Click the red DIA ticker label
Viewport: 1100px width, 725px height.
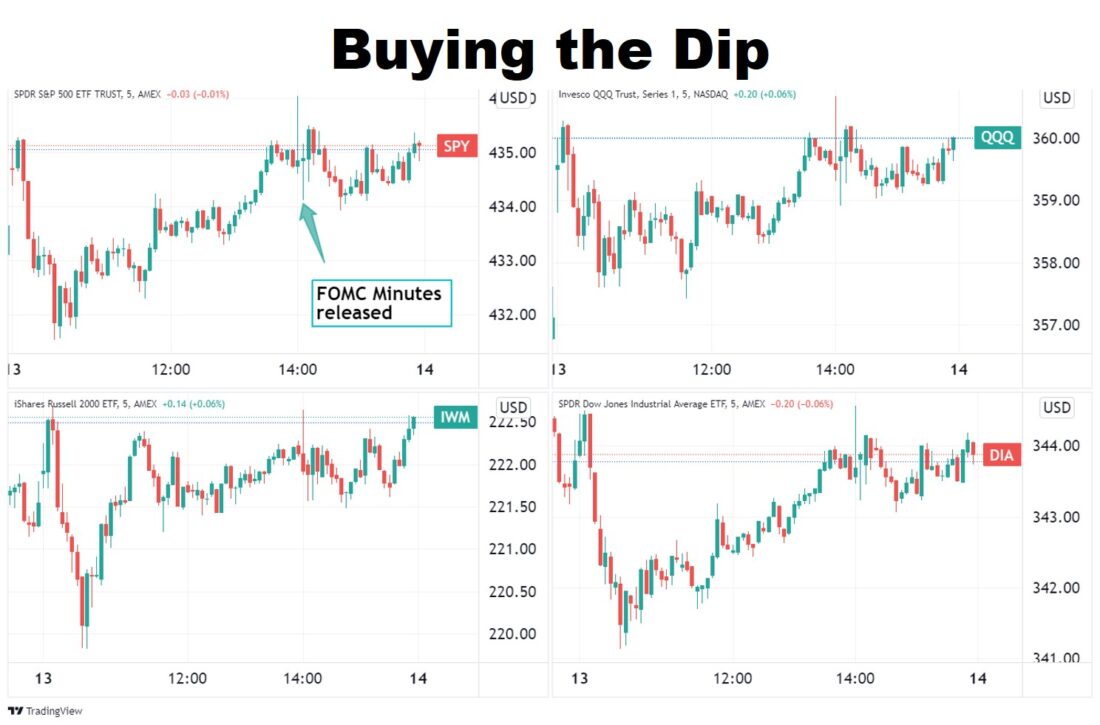[x=1002, y=455]
